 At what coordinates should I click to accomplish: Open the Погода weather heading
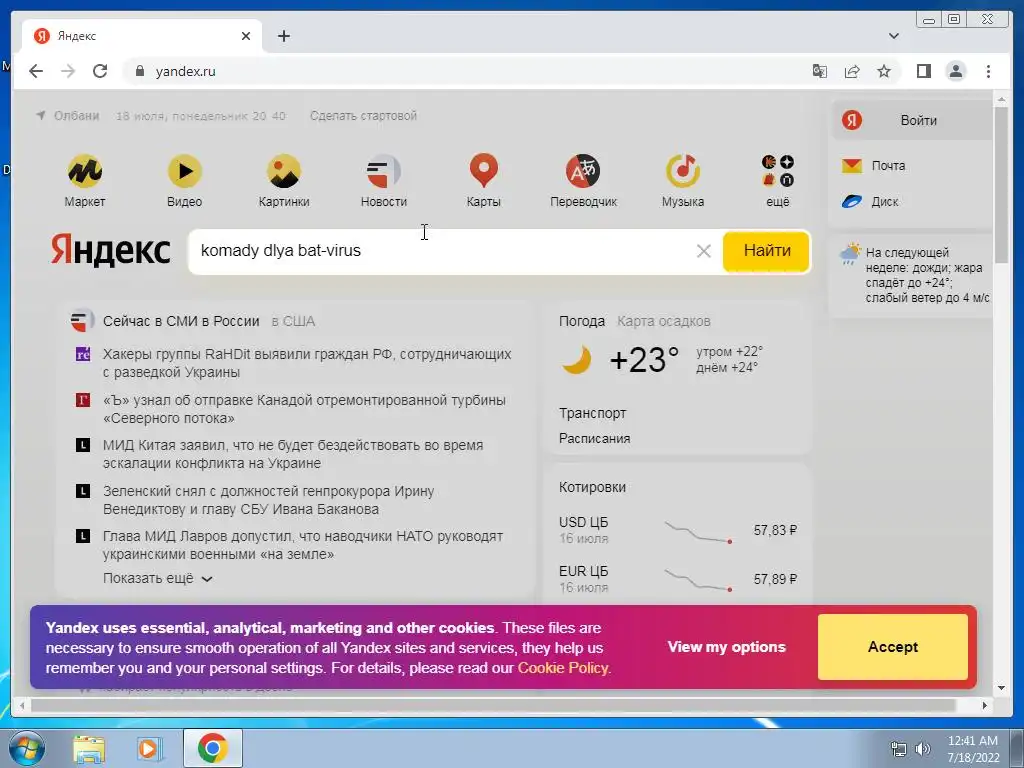point(582,321)
